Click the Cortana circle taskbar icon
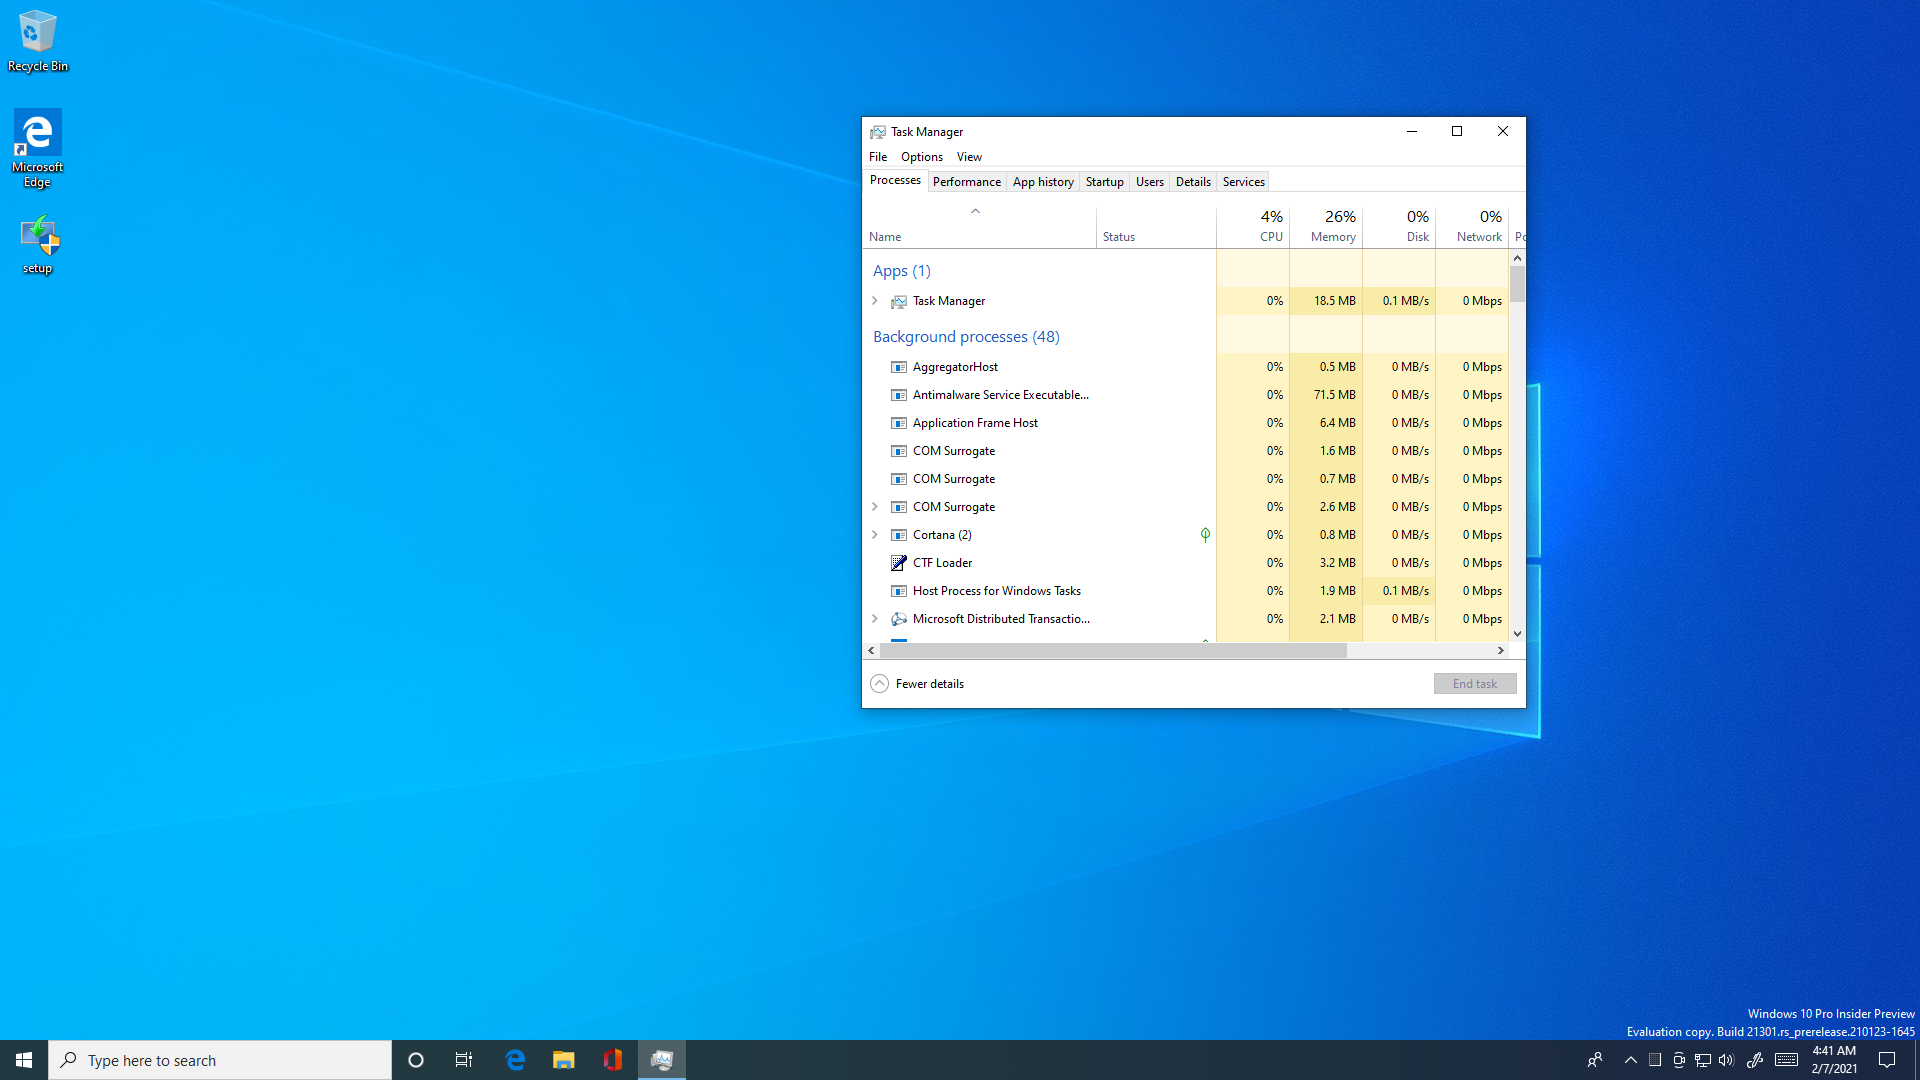This screenshot has width=1920, height=1080. pos(416,1060)
